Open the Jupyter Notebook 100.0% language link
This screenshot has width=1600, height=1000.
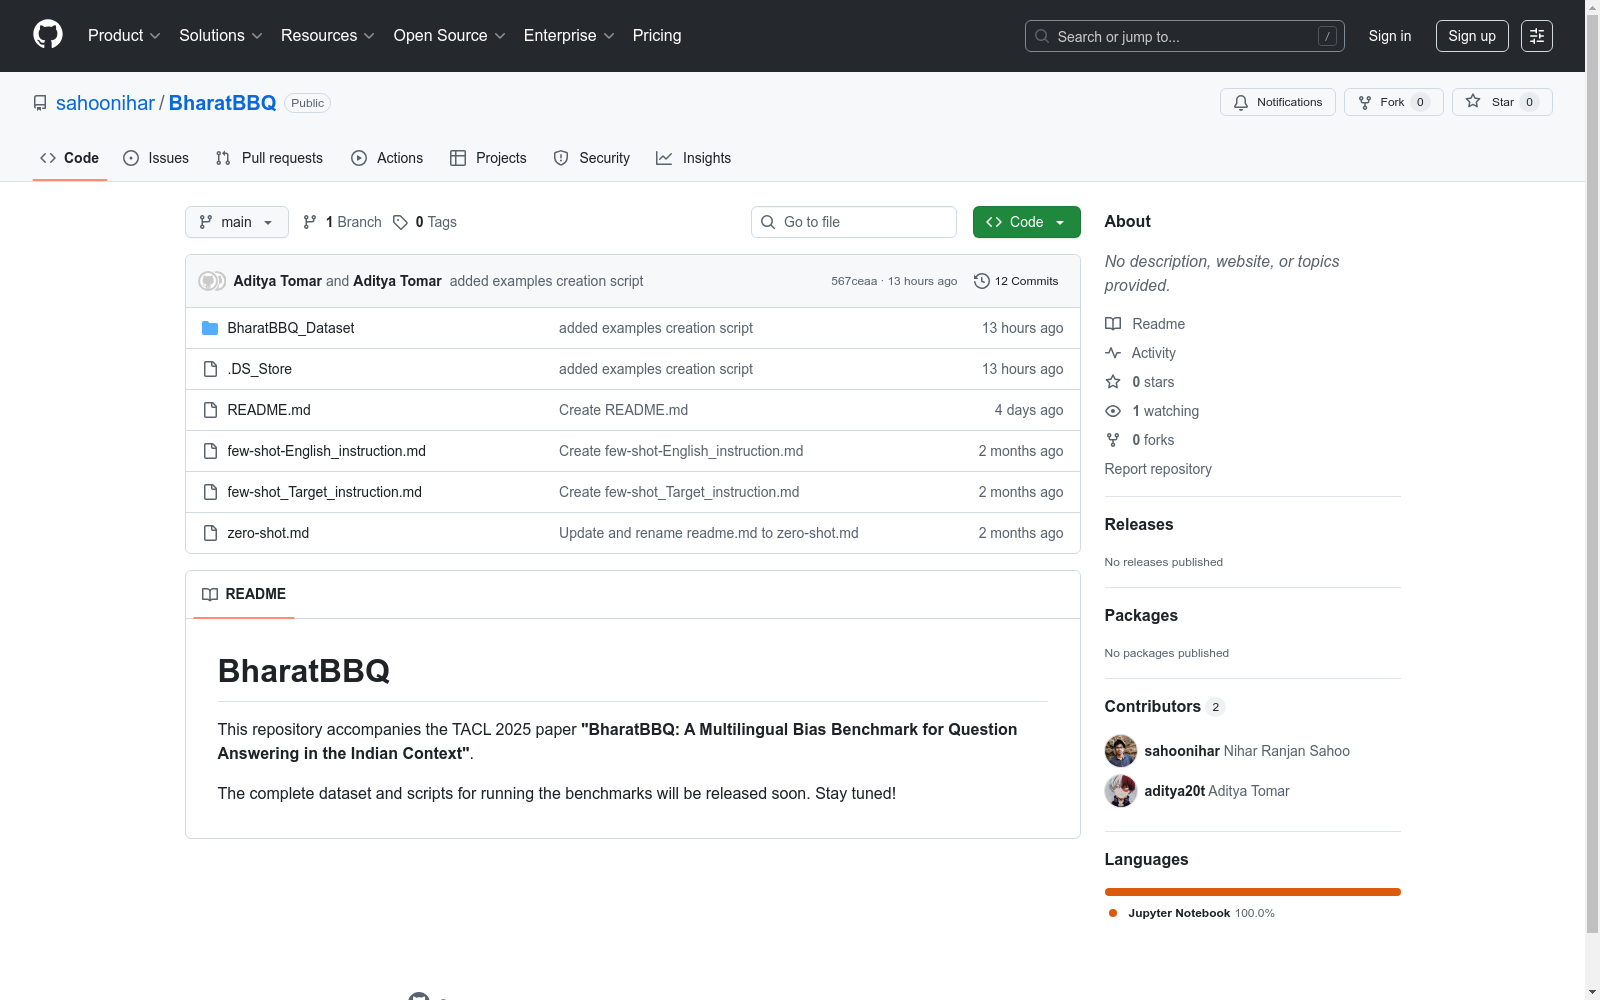(1192, 913)
